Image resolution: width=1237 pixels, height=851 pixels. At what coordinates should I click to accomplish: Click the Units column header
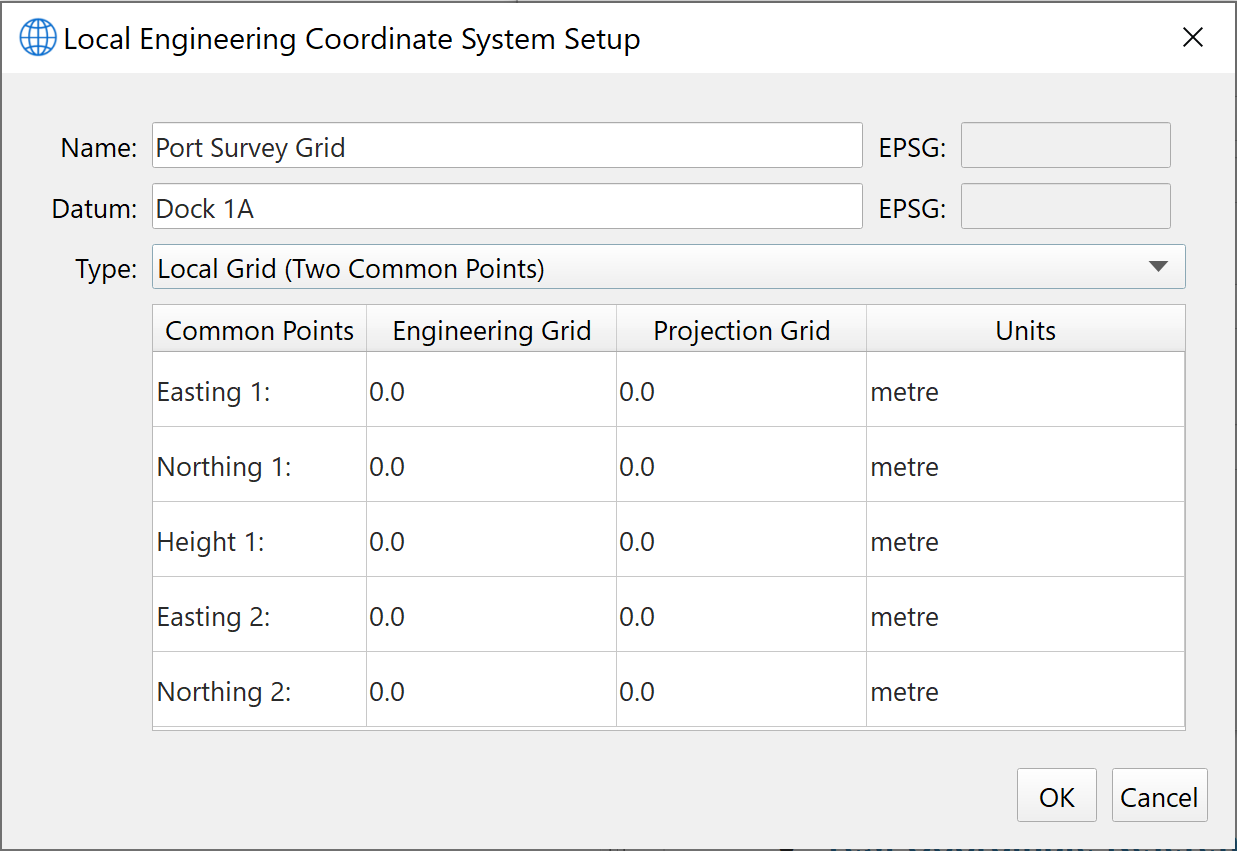[1025, 330]
